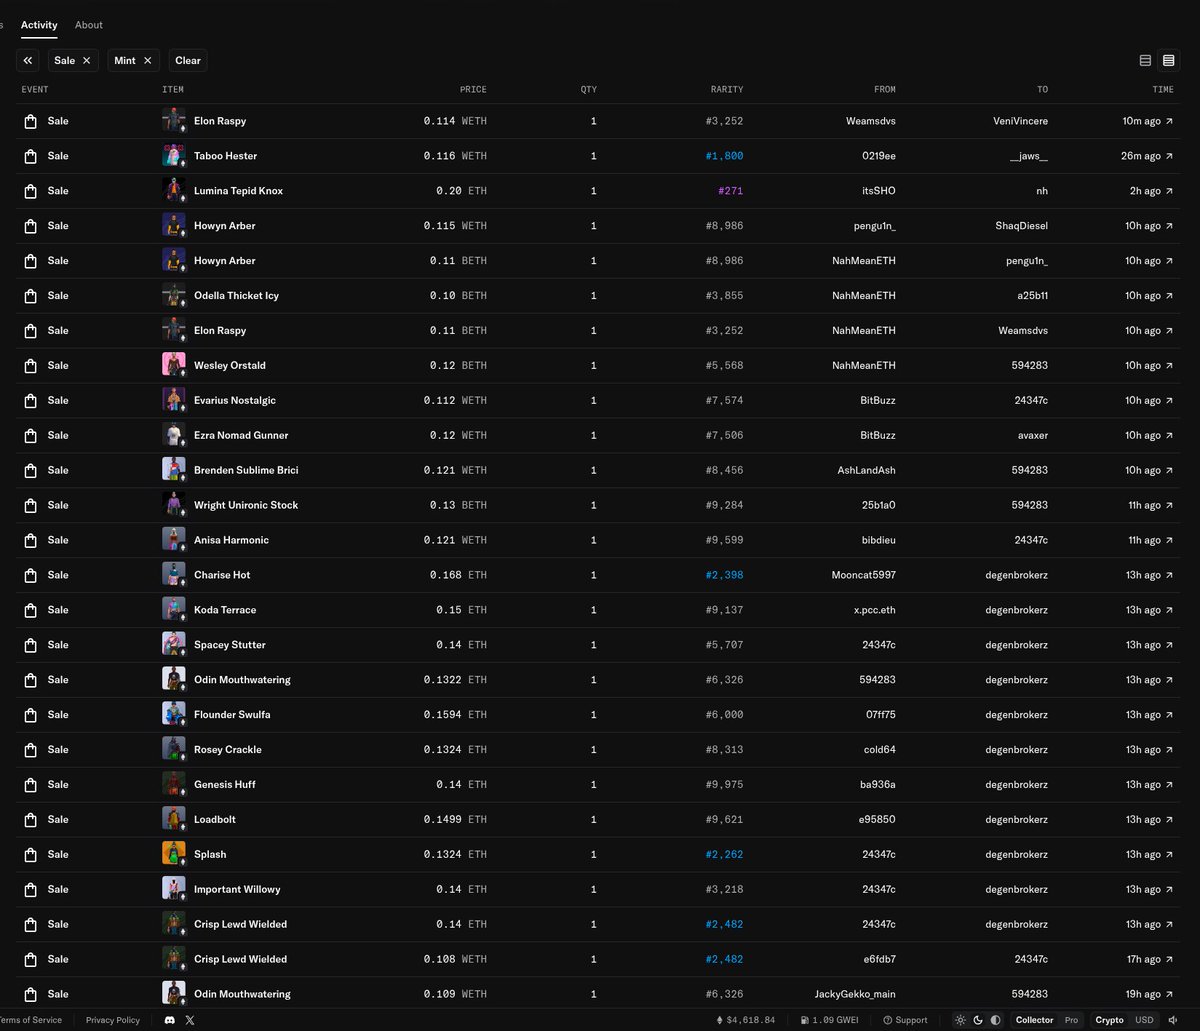This screenshot has width=1200, height=1031.
Task: Open buyer __jaws__ profile
Action: pyautogui.click(x=1029, y=156)
